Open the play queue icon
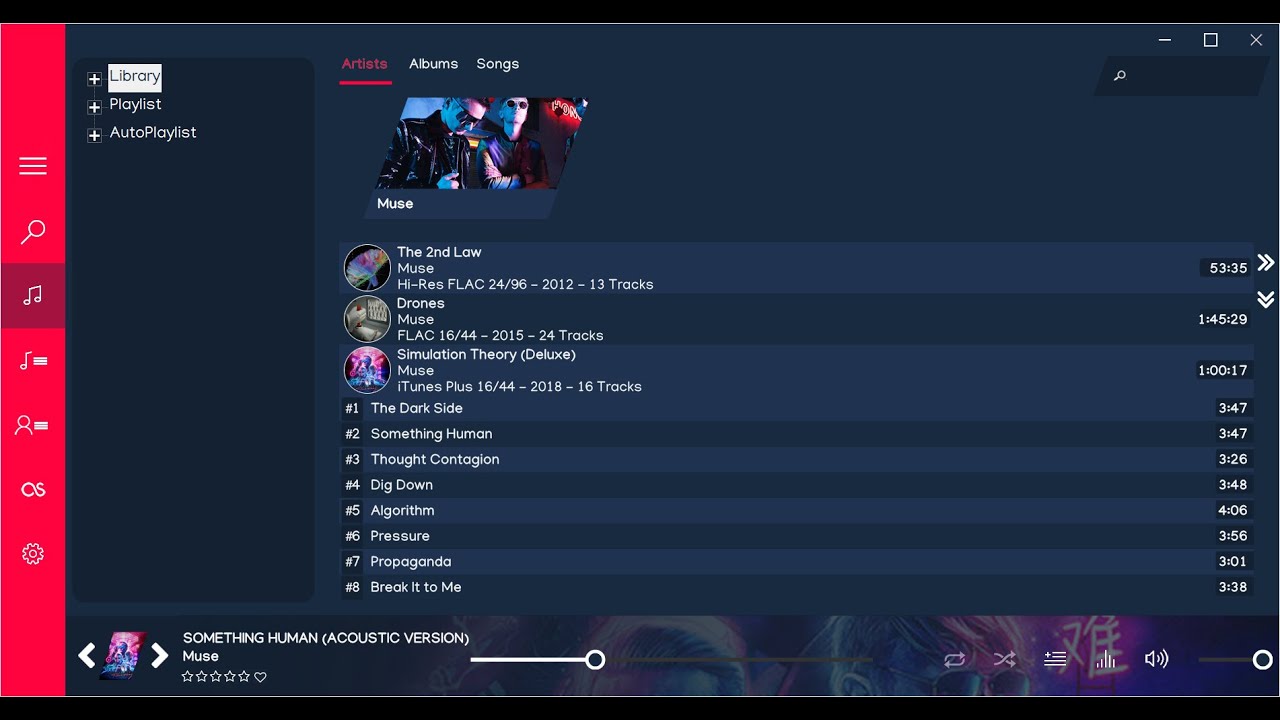Image resolution: width=1280 pixels, height=720 pixels. 1055,659
